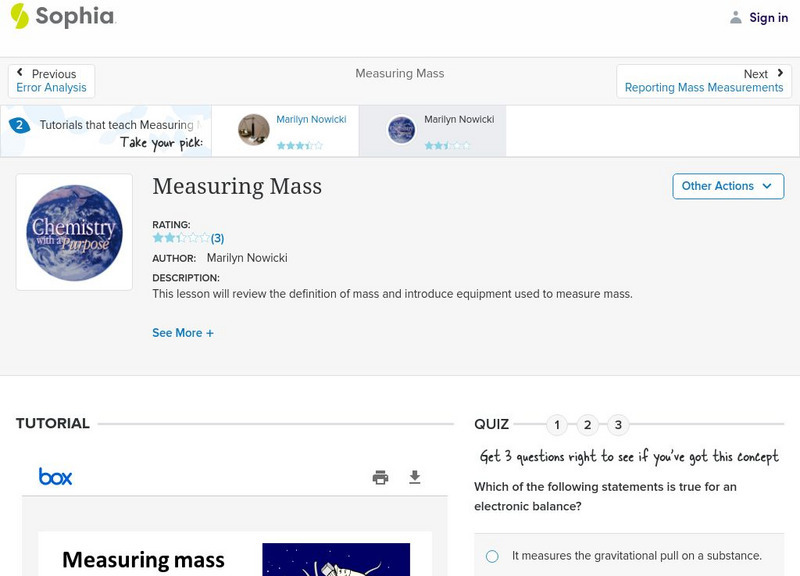Expand the See More description
Image resolution: width=800 pixels, height=576 pixels.
click(183, 333)
